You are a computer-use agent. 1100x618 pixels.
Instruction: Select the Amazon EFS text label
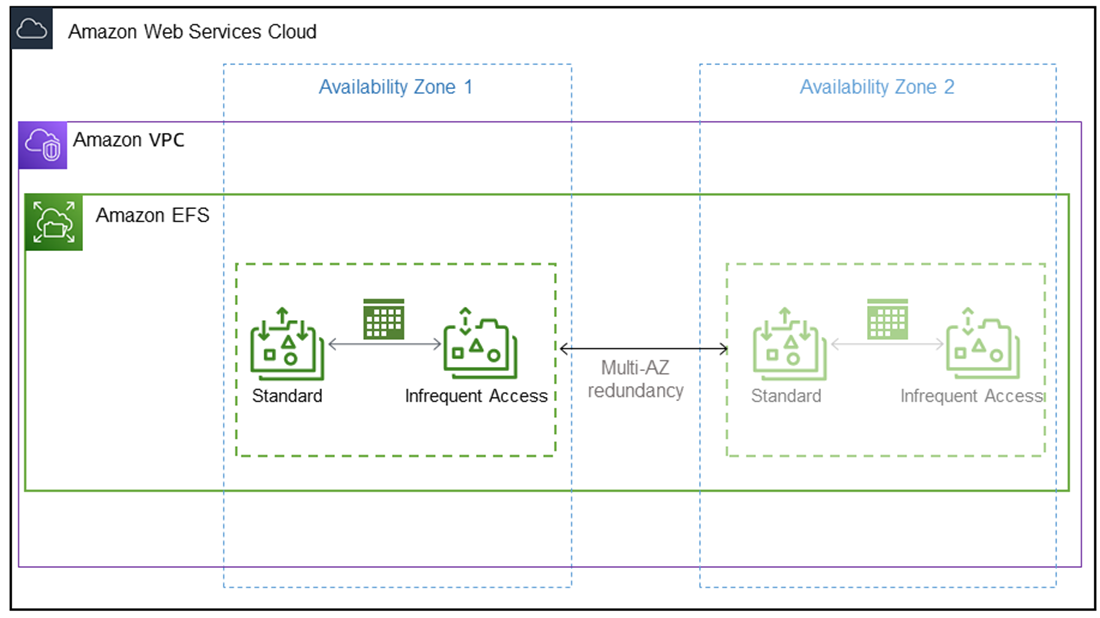[152, 215]
